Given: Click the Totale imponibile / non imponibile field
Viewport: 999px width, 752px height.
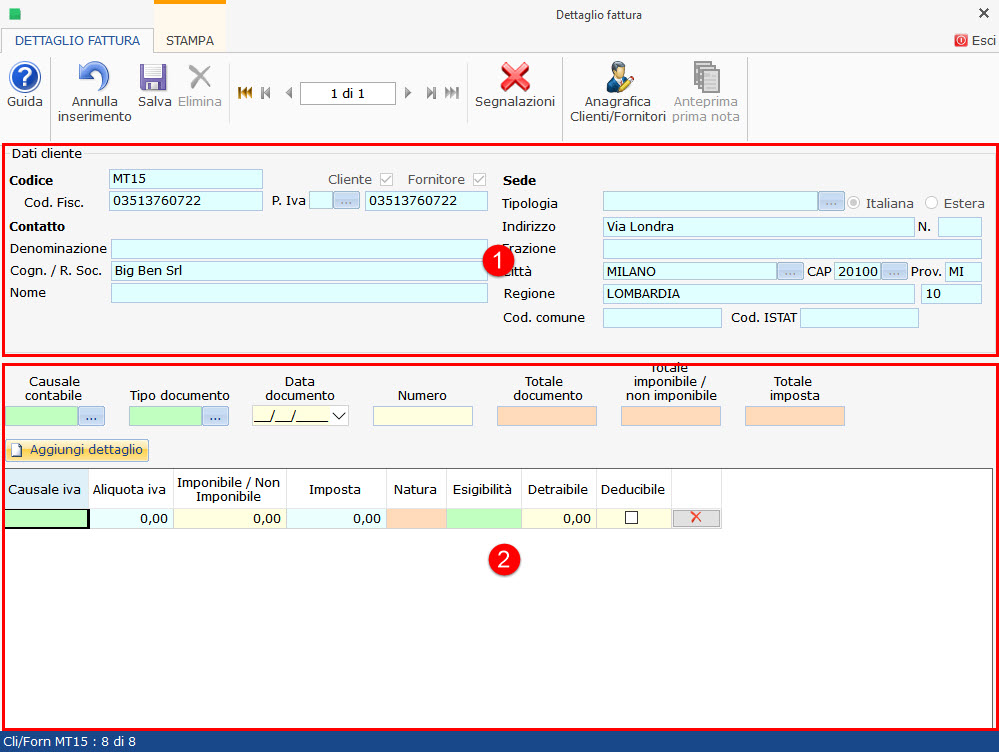Looking at the screenshot, I should [x=671, y=416].
